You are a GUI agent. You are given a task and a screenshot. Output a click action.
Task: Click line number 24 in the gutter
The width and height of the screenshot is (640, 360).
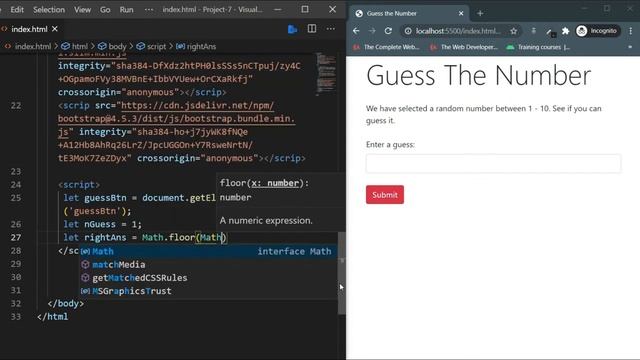tap(16, 184)
